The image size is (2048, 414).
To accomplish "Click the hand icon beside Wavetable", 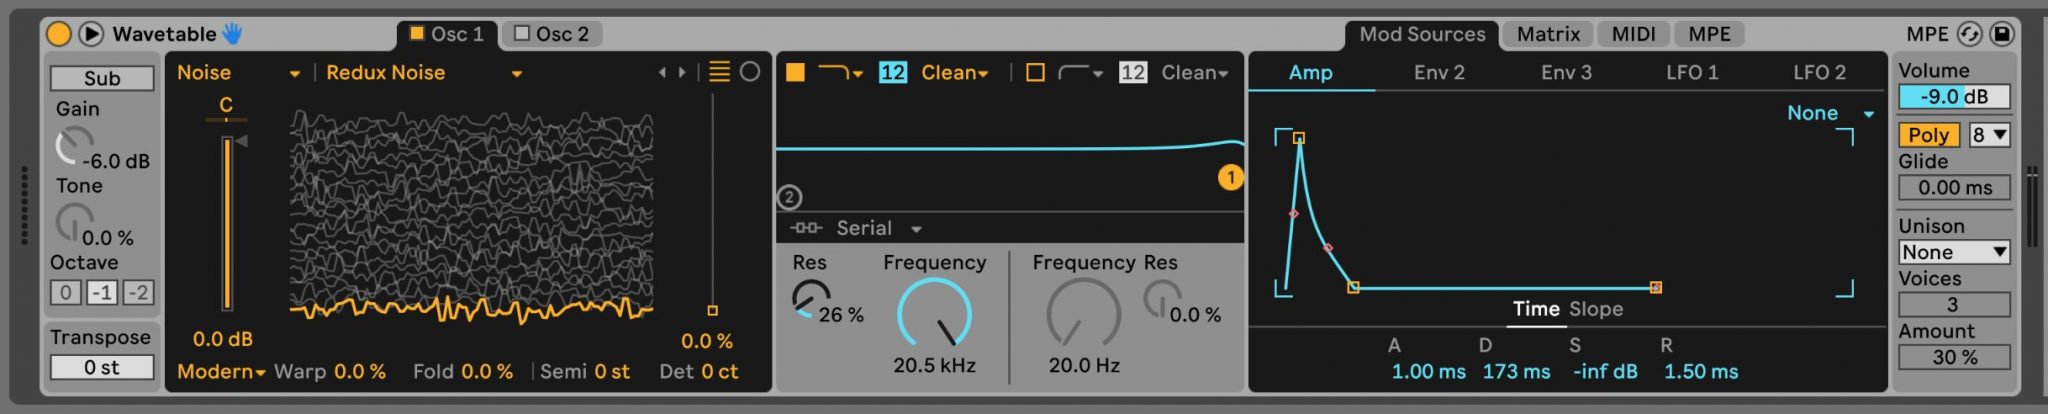I will (232, 34).
